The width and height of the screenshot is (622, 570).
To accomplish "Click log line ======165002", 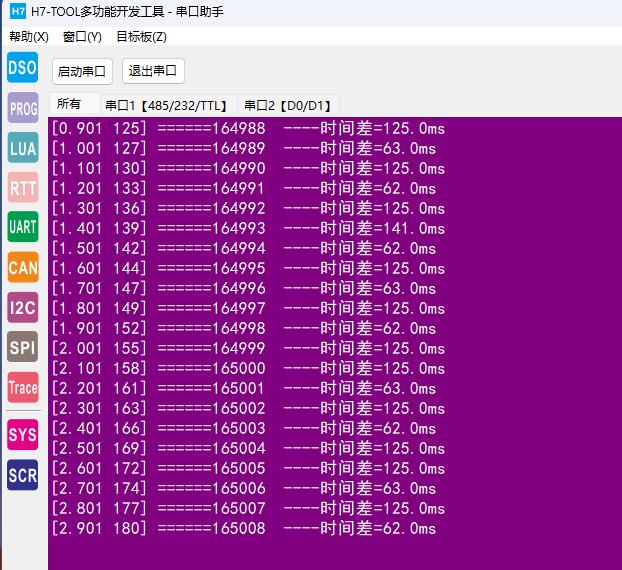I will (248, 408).
